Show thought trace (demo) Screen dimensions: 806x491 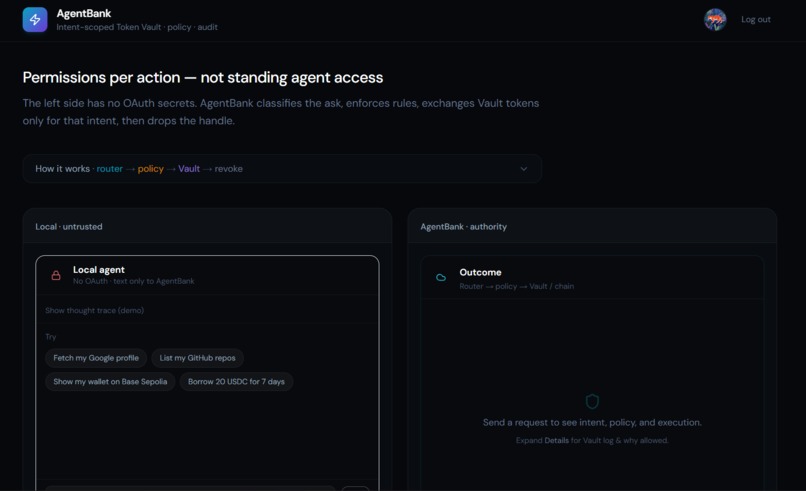point(95,311)
